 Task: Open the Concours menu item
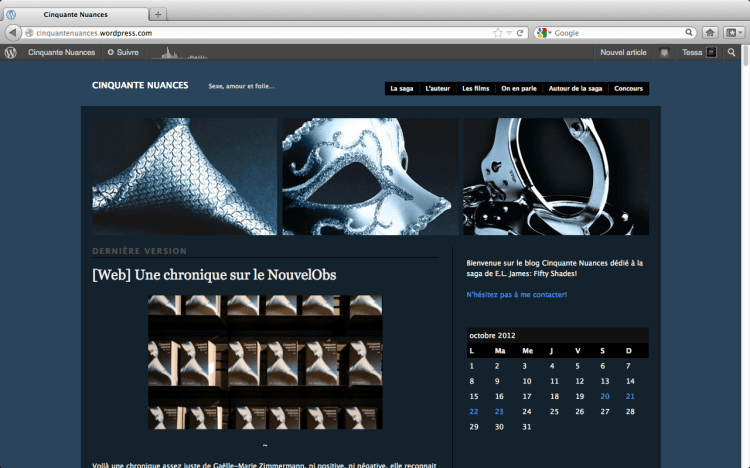629,89
